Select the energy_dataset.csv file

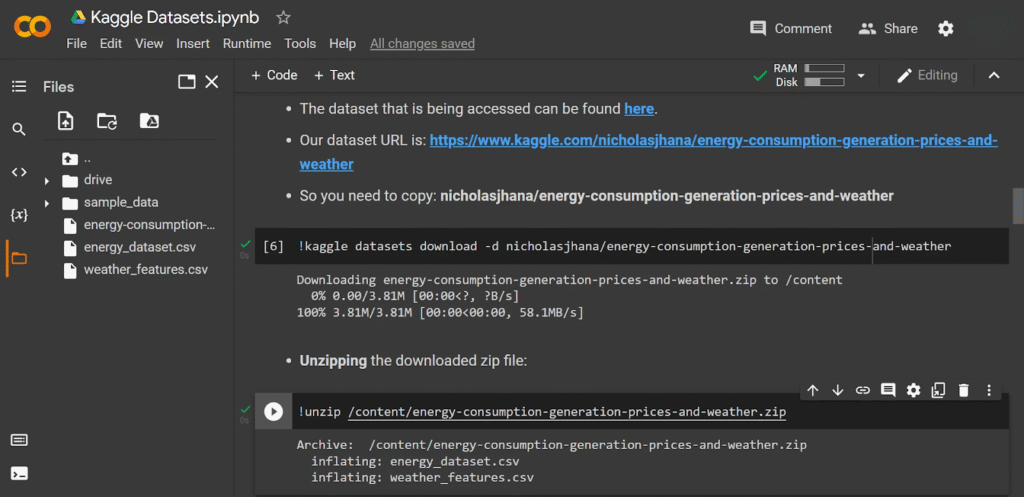140,248
